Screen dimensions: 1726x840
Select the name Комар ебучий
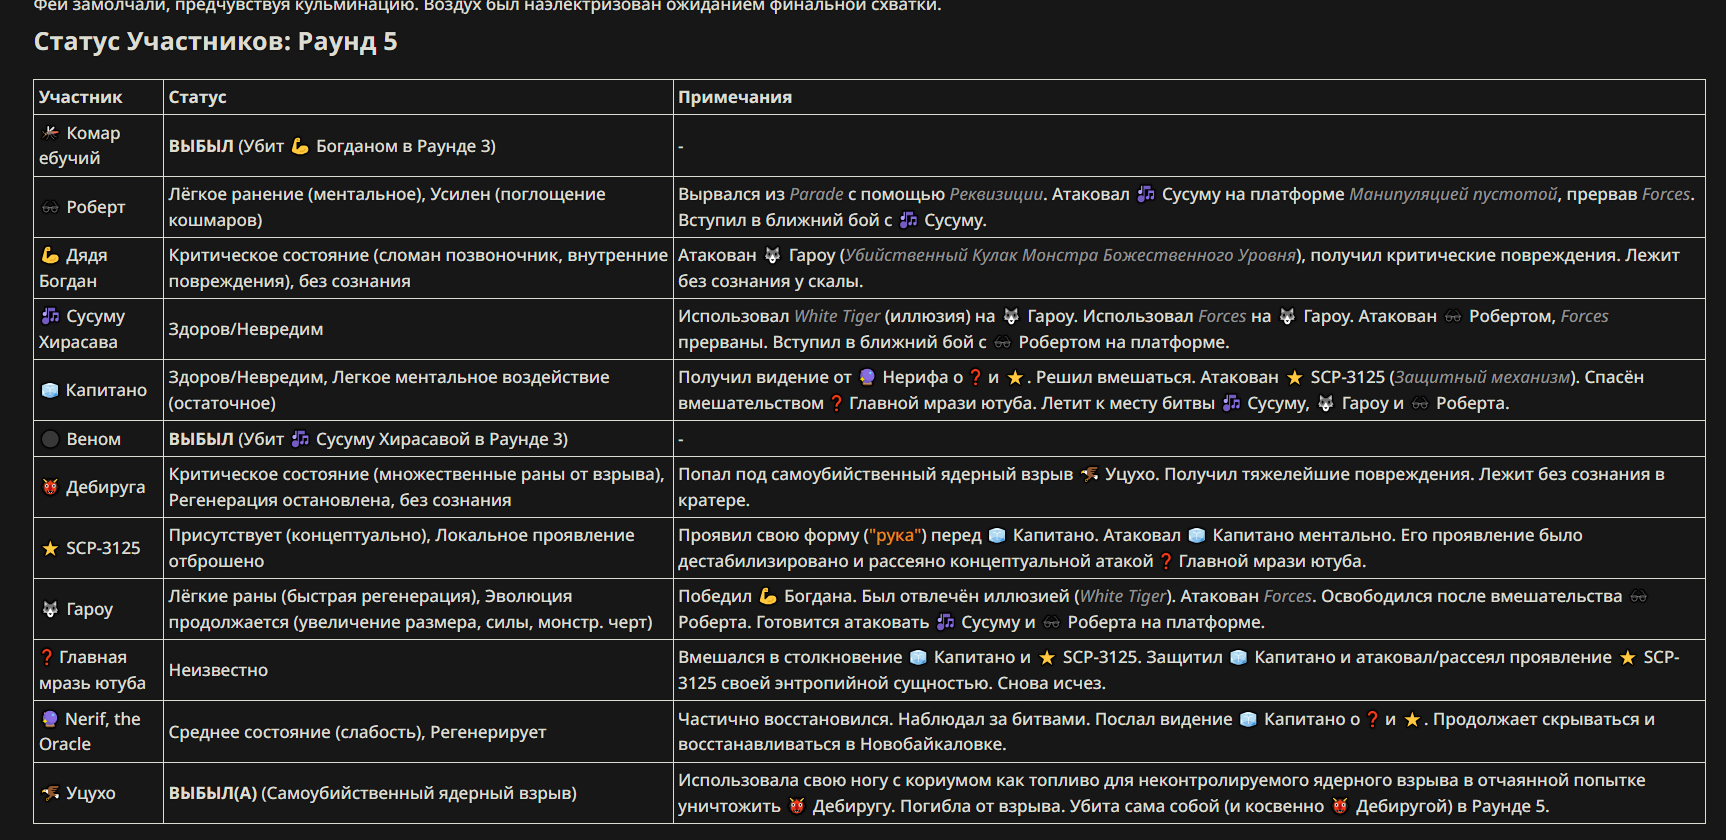point(80,146)
